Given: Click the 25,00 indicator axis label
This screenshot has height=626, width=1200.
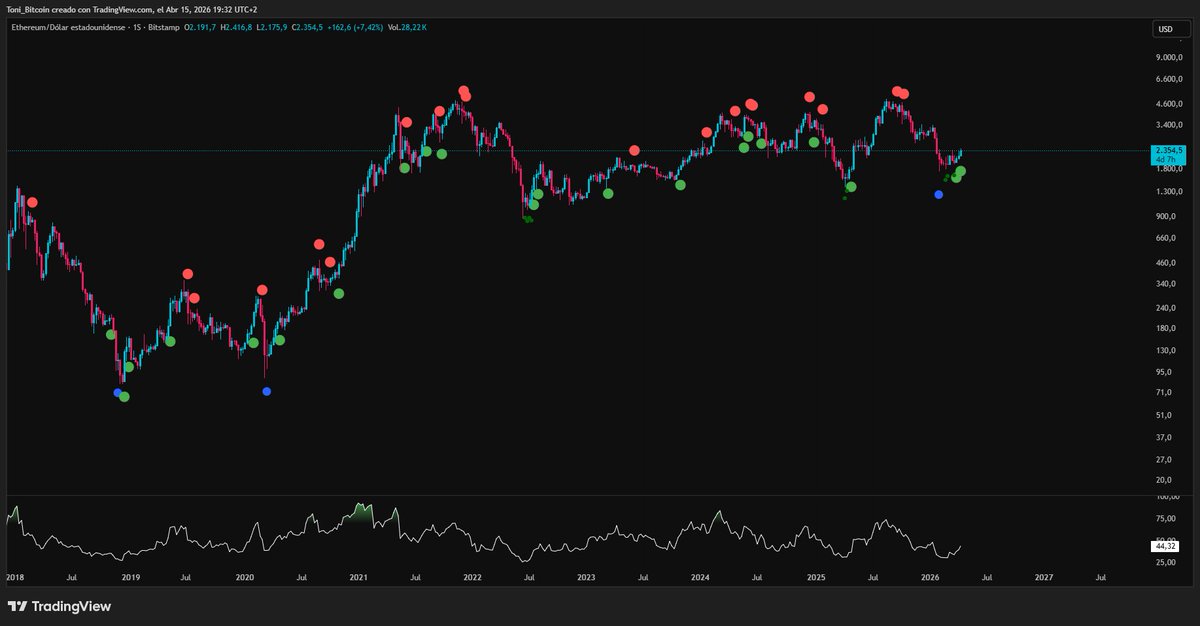Looking at the screenshot, I should (x=1165, y=563).
